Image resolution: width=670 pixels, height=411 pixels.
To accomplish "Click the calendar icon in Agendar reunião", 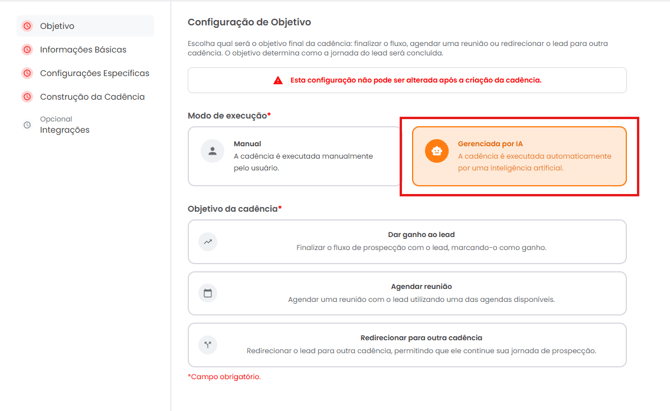I will pyautogui.click(x=208, y=293).
